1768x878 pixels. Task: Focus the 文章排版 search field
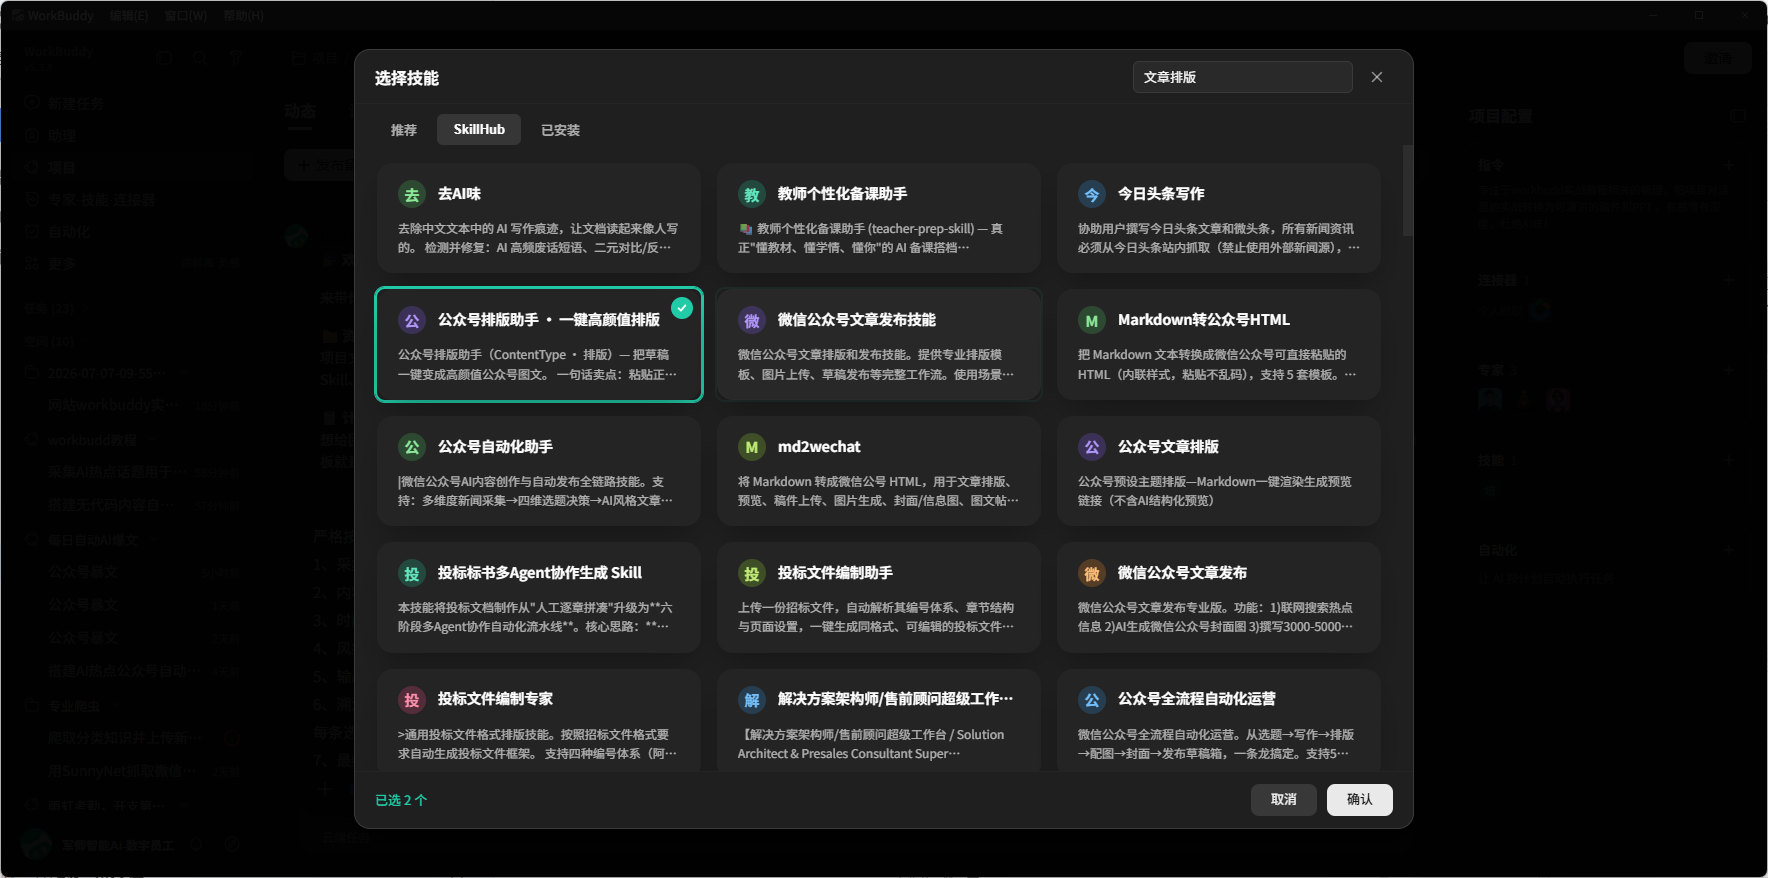1242,77
